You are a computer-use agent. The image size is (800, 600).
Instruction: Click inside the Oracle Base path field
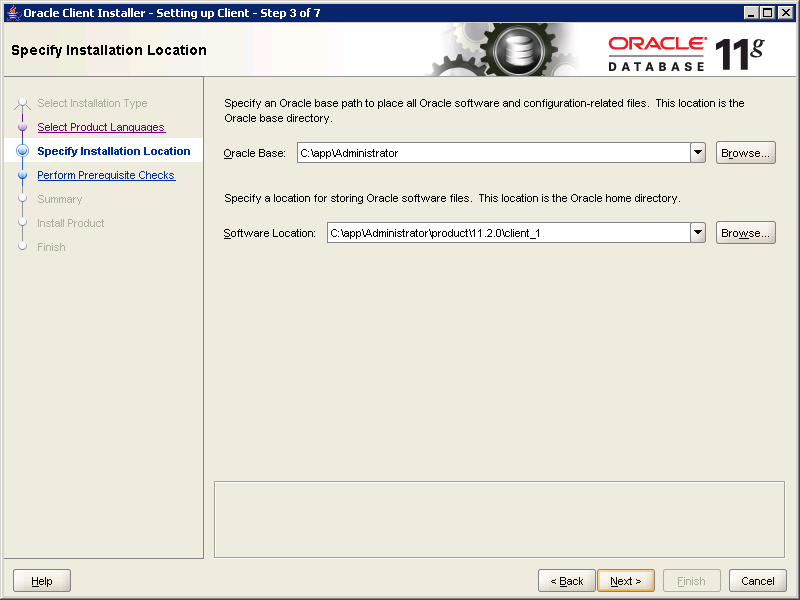click(493, 153)
